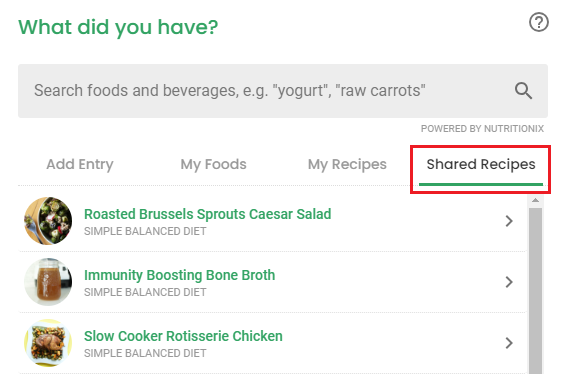
Task: Open Roasted Brussels Sprouts Caesar Salad recipe
Action: click(x=207, y=214)
